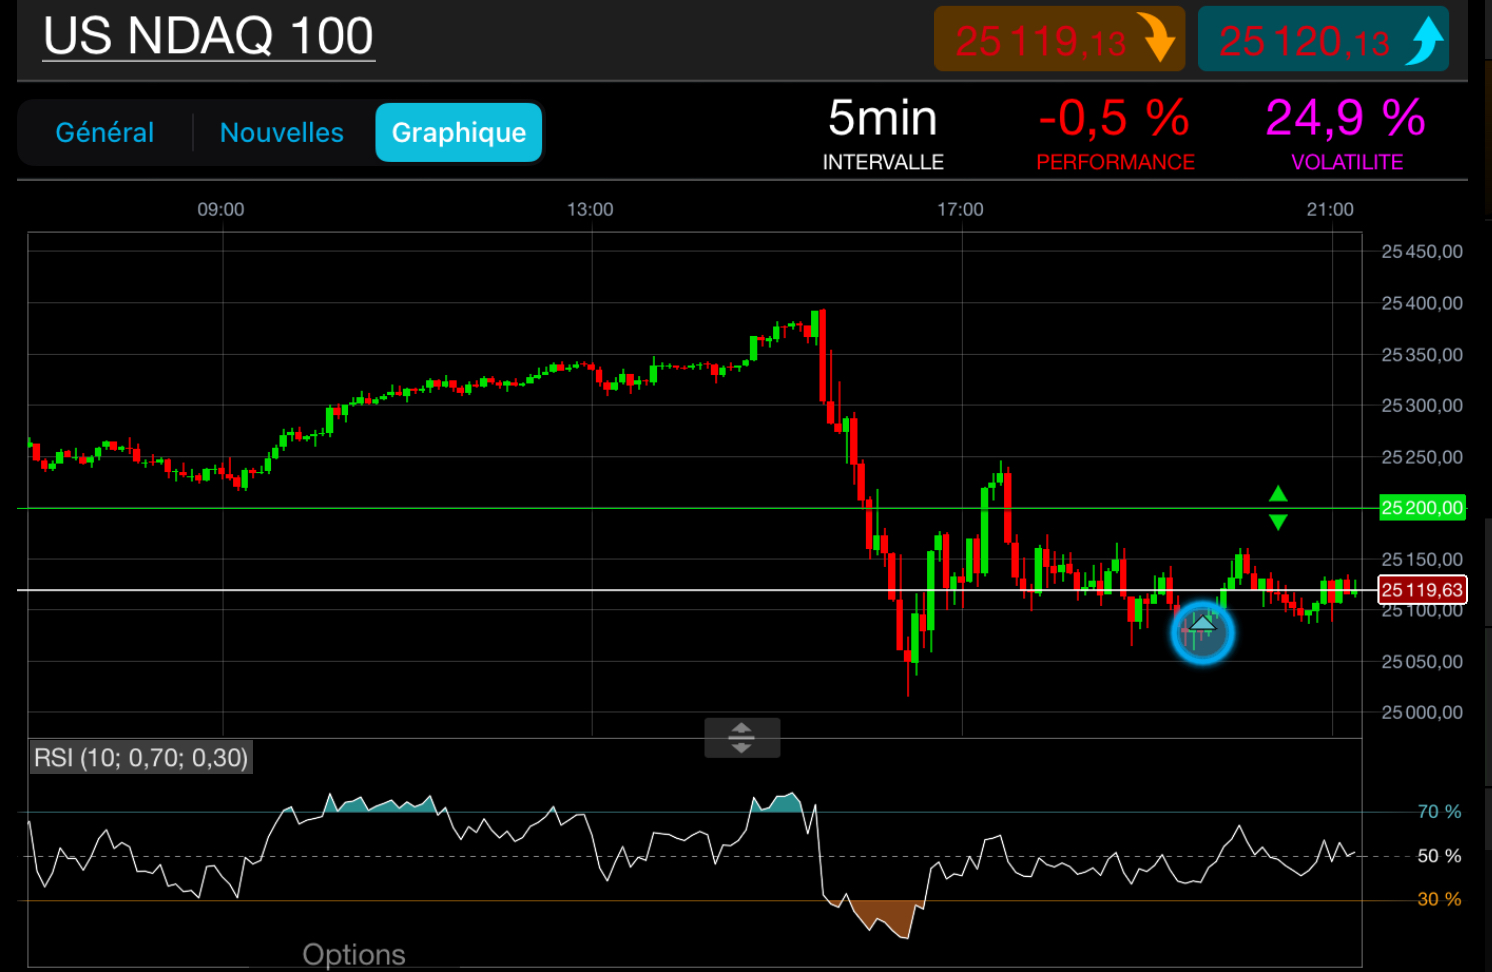The image size is (1492, 972).
Task: Click the 25 150,00 price axis label
Action: [x=1422, y=559]
